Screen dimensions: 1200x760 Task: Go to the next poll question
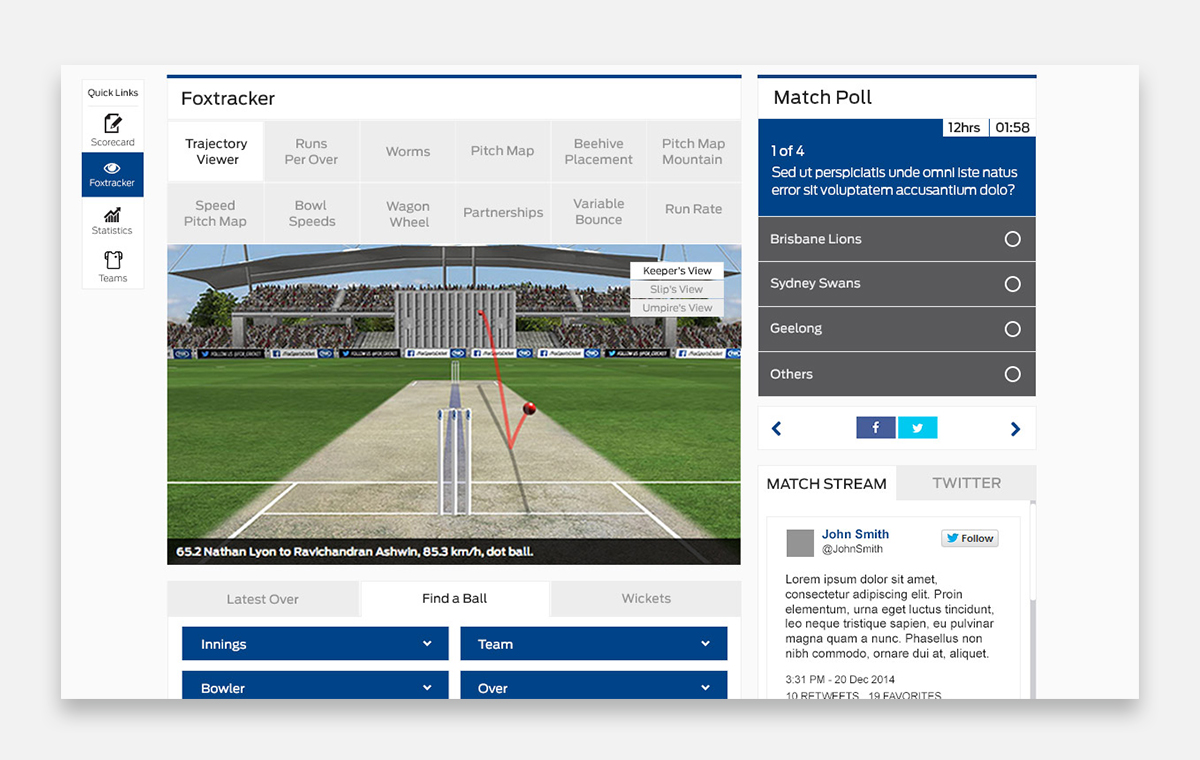1015,429
